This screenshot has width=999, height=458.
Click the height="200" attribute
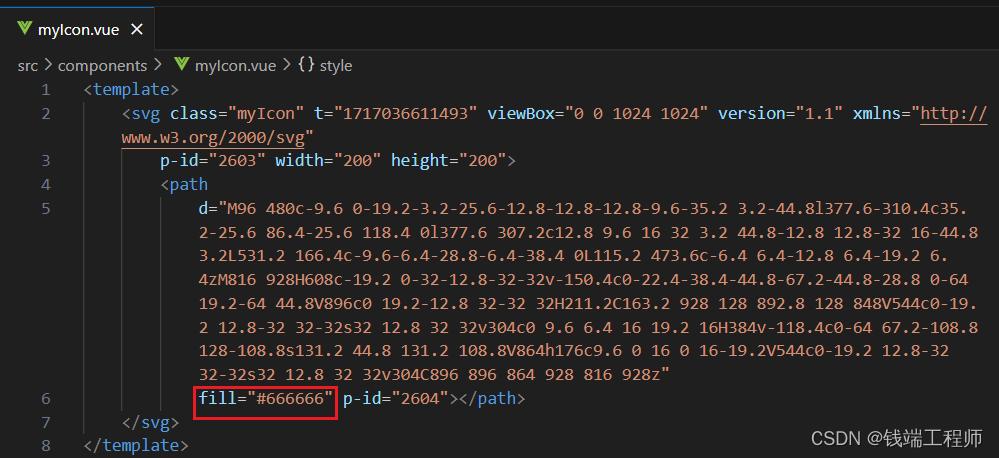[x=449, y=161]
